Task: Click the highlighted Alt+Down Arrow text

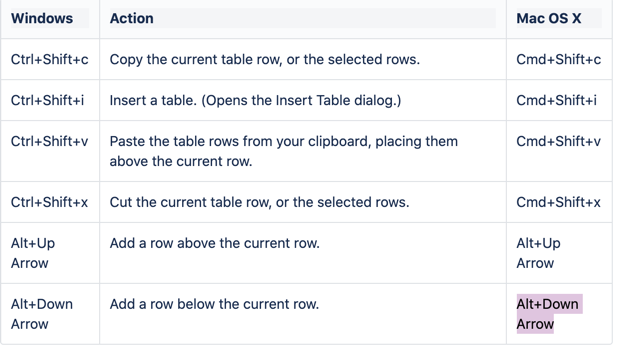Action: [547, 314]
